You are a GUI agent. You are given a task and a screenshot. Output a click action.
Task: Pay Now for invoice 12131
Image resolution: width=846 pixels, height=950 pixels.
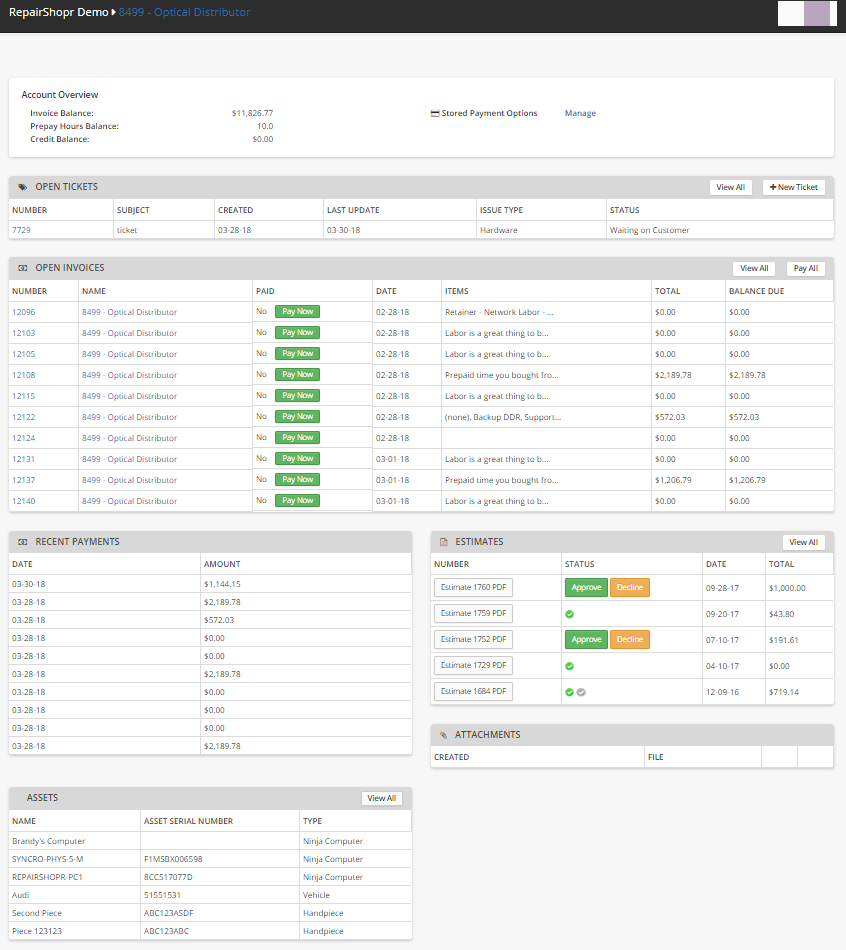(297, 459)
